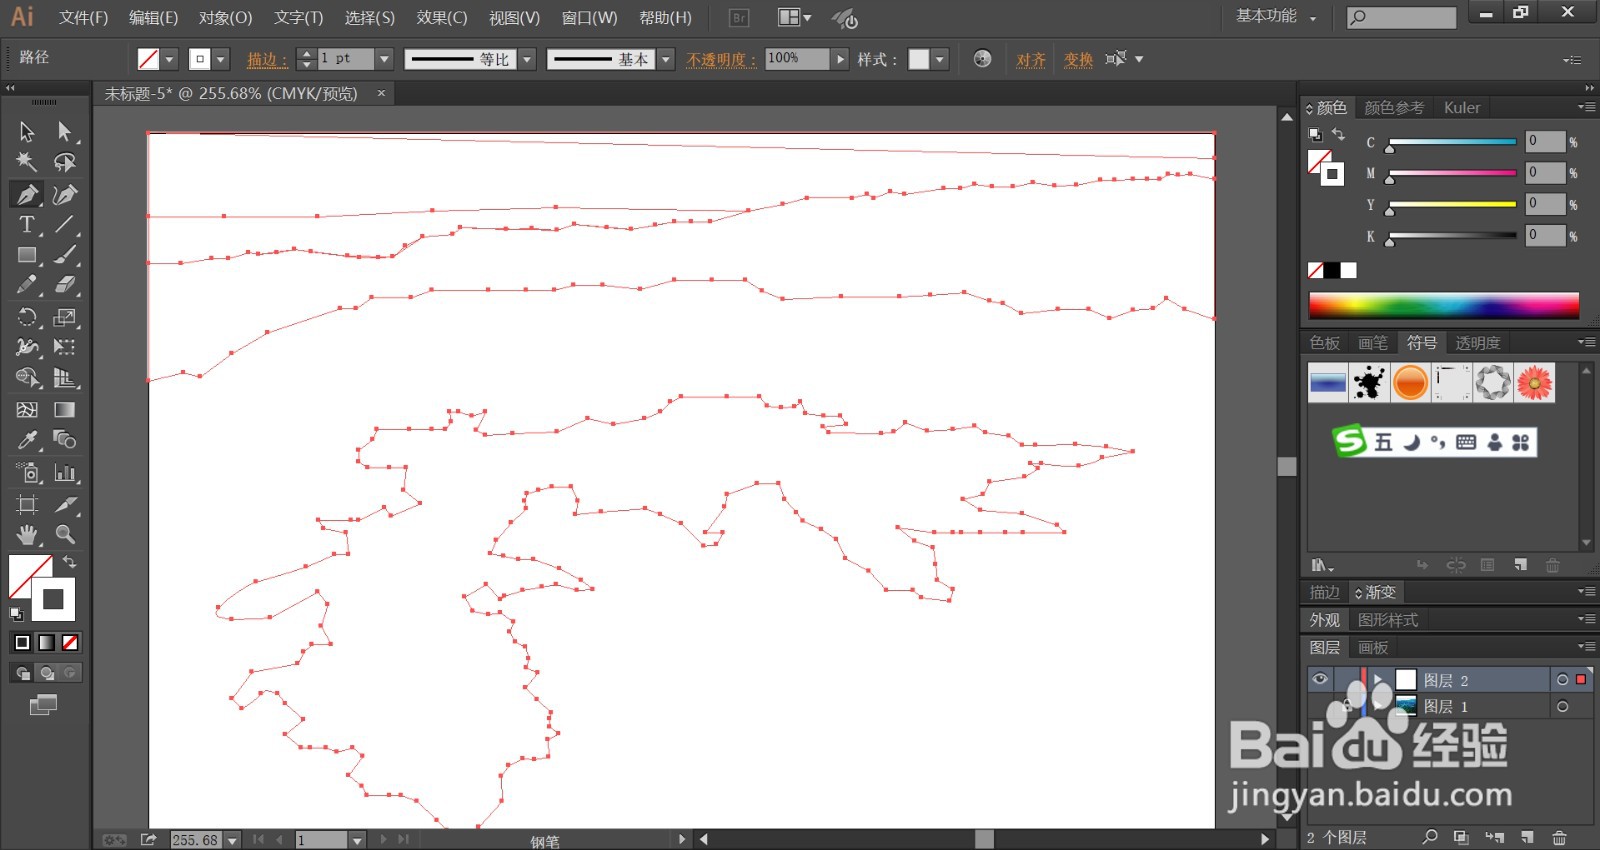Activate the Artboard tool
Screen dimensions: 1600x850
coord(27,505)
